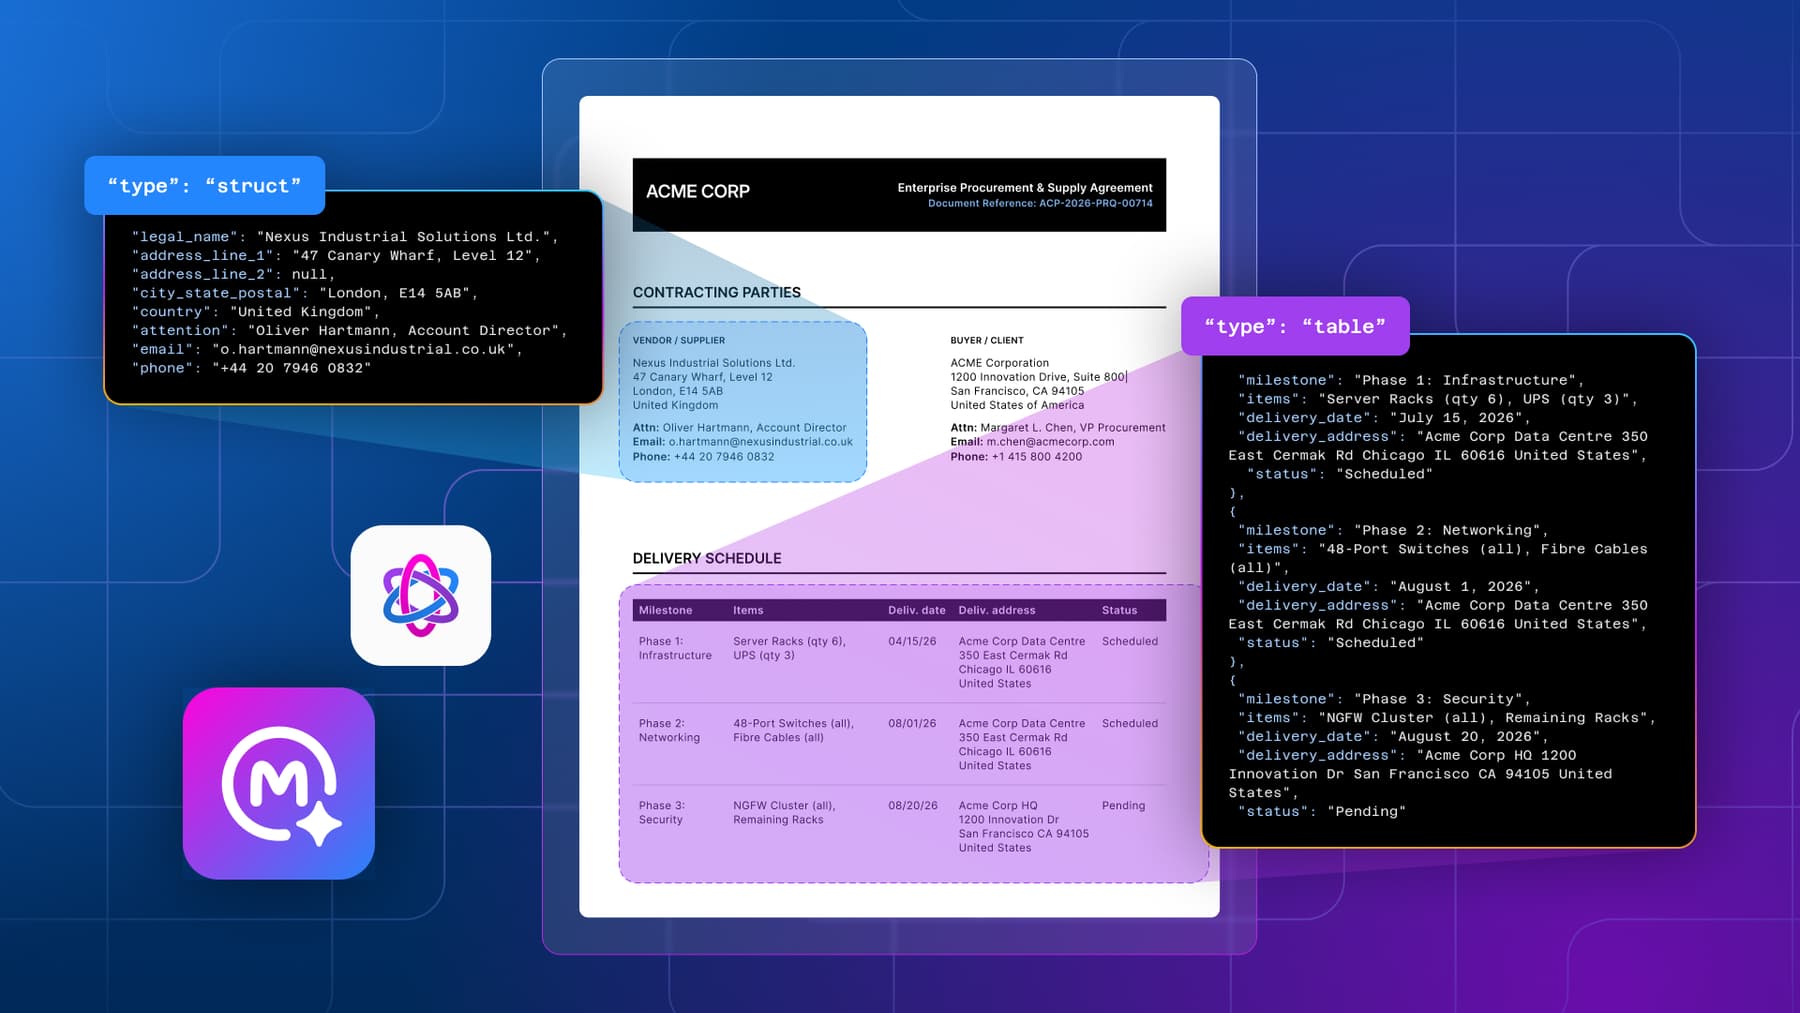Click the 08/01/26 delivery date cell

[x=912, y=724]
